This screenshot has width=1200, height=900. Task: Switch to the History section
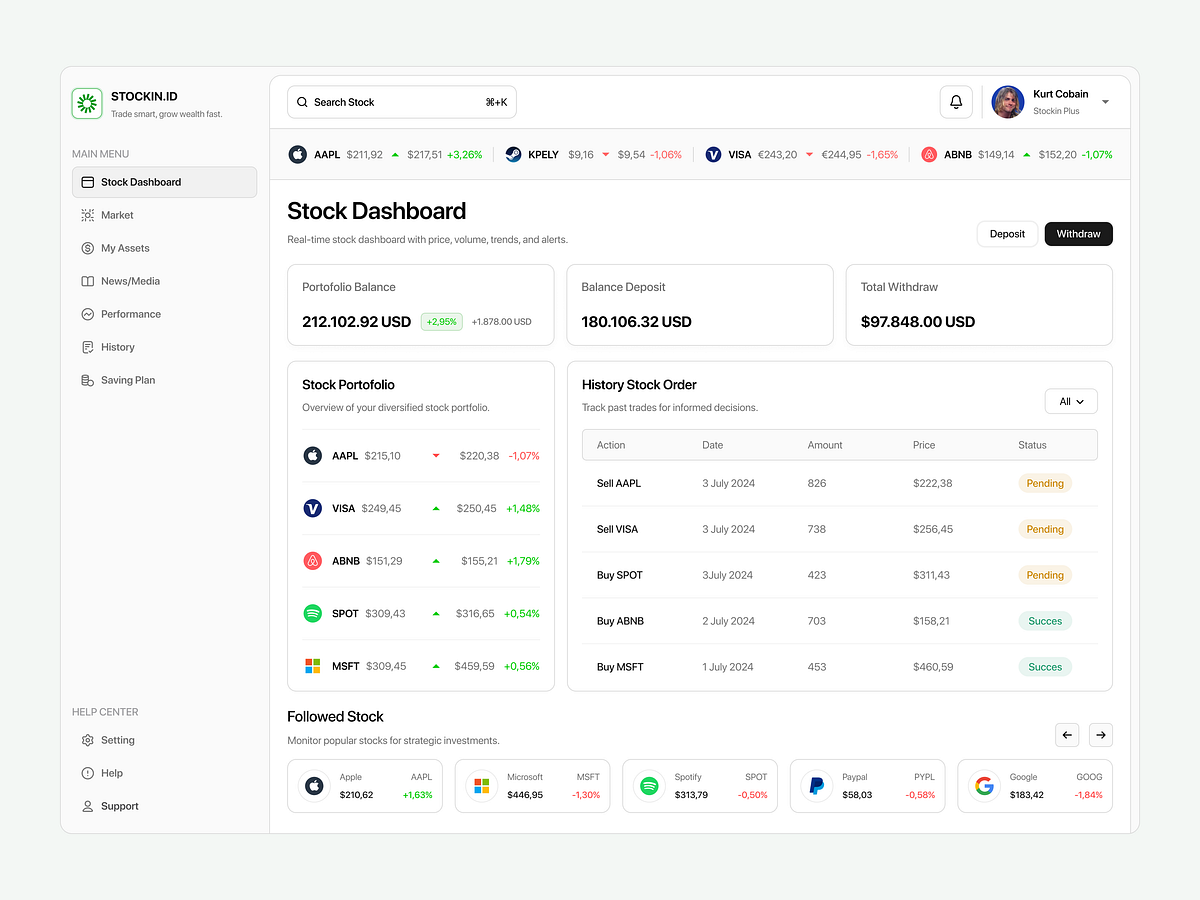(x=87, y=347)
